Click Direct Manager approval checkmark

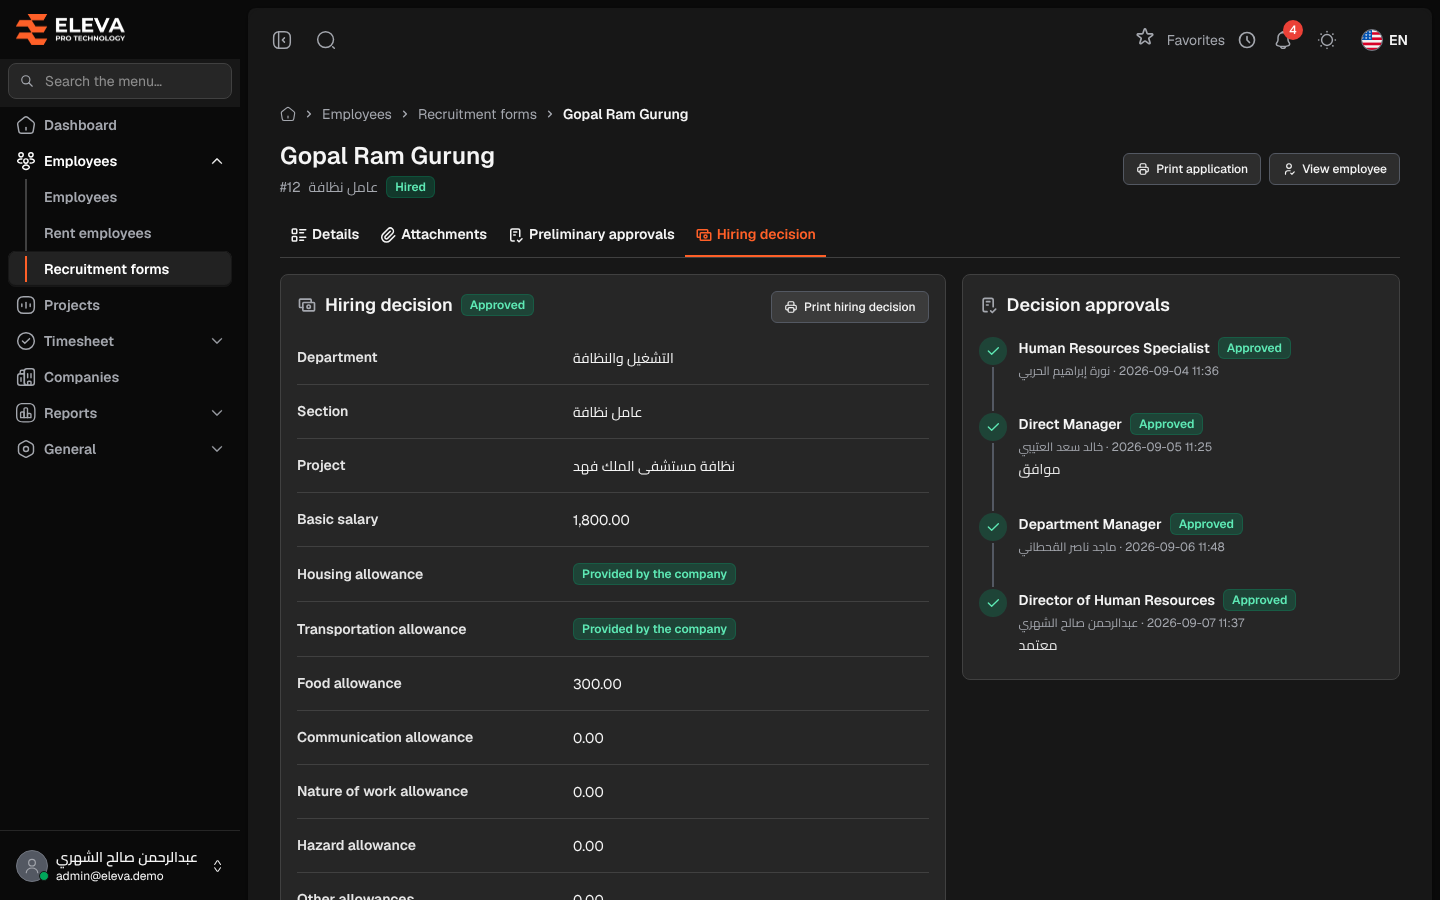[x=993, y=427]
